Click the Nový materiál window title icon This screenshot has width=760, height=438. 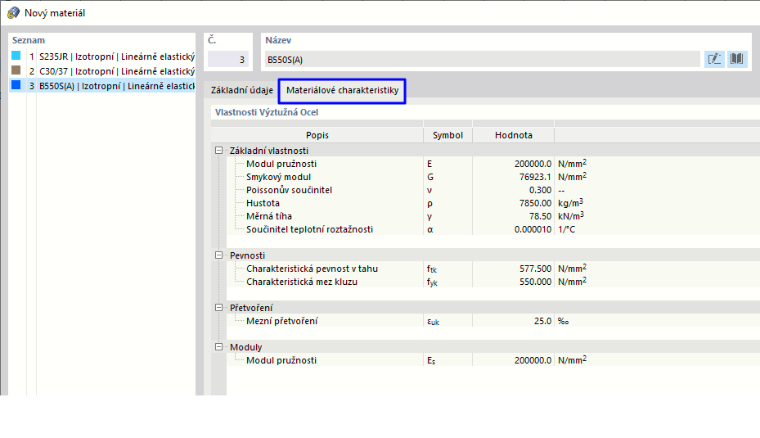13,13
